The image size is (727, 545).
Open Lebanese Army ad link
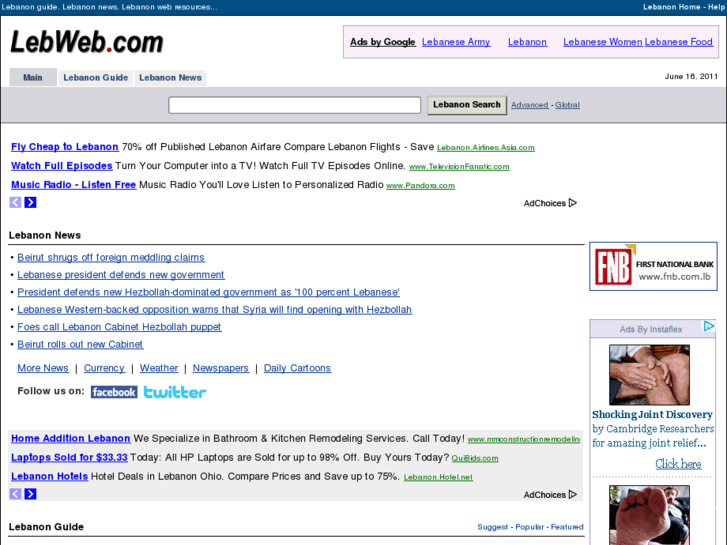coord(456,42)
